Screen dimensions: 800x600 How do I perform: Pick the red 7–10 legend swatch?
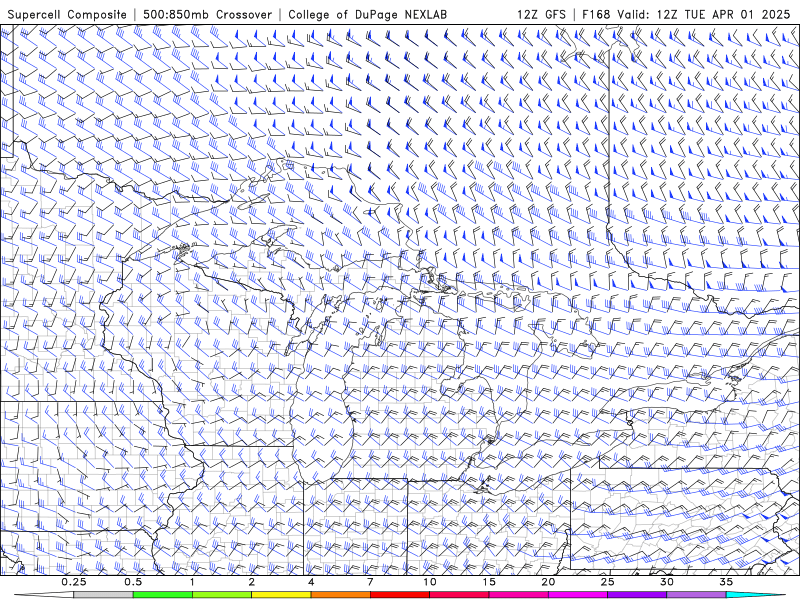click(399, 595)
